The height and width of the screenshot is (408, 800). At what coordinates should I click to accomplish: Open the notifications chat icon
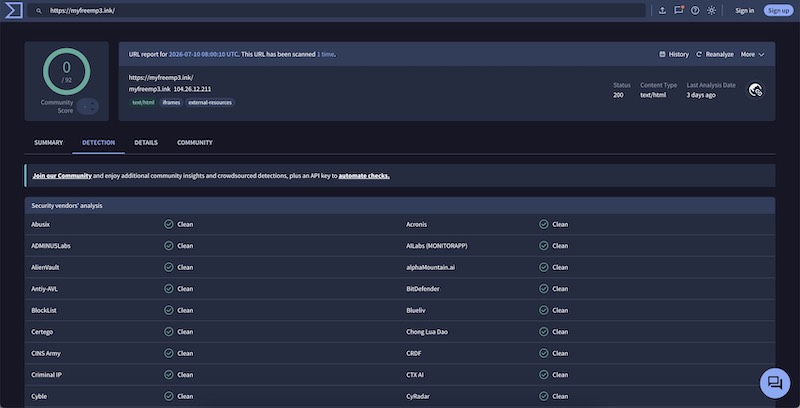coord(679,10)
